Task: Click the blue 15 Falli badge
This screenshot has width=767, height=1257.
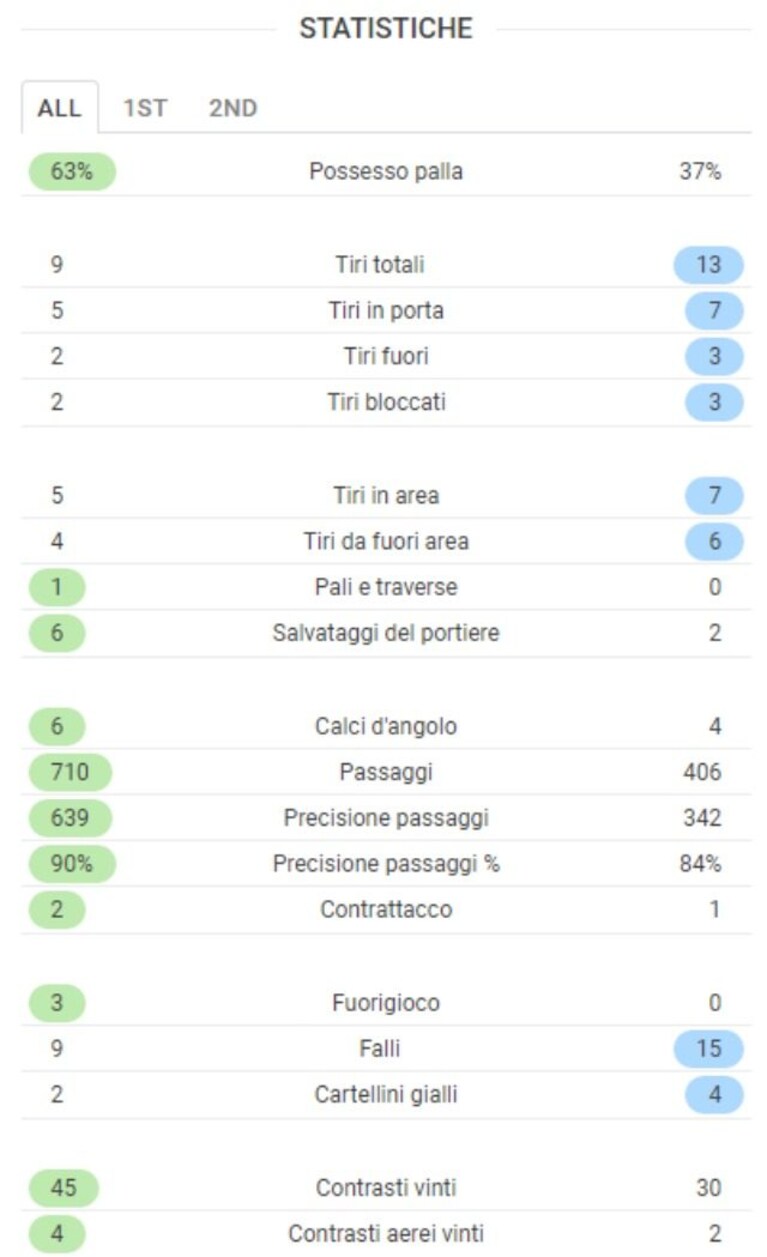Action: (708, 1049)
